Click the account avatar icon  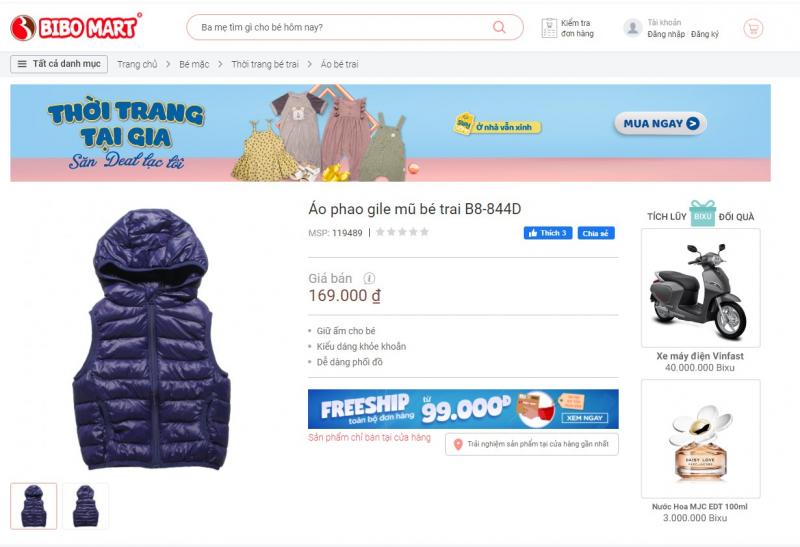(633, 28)
